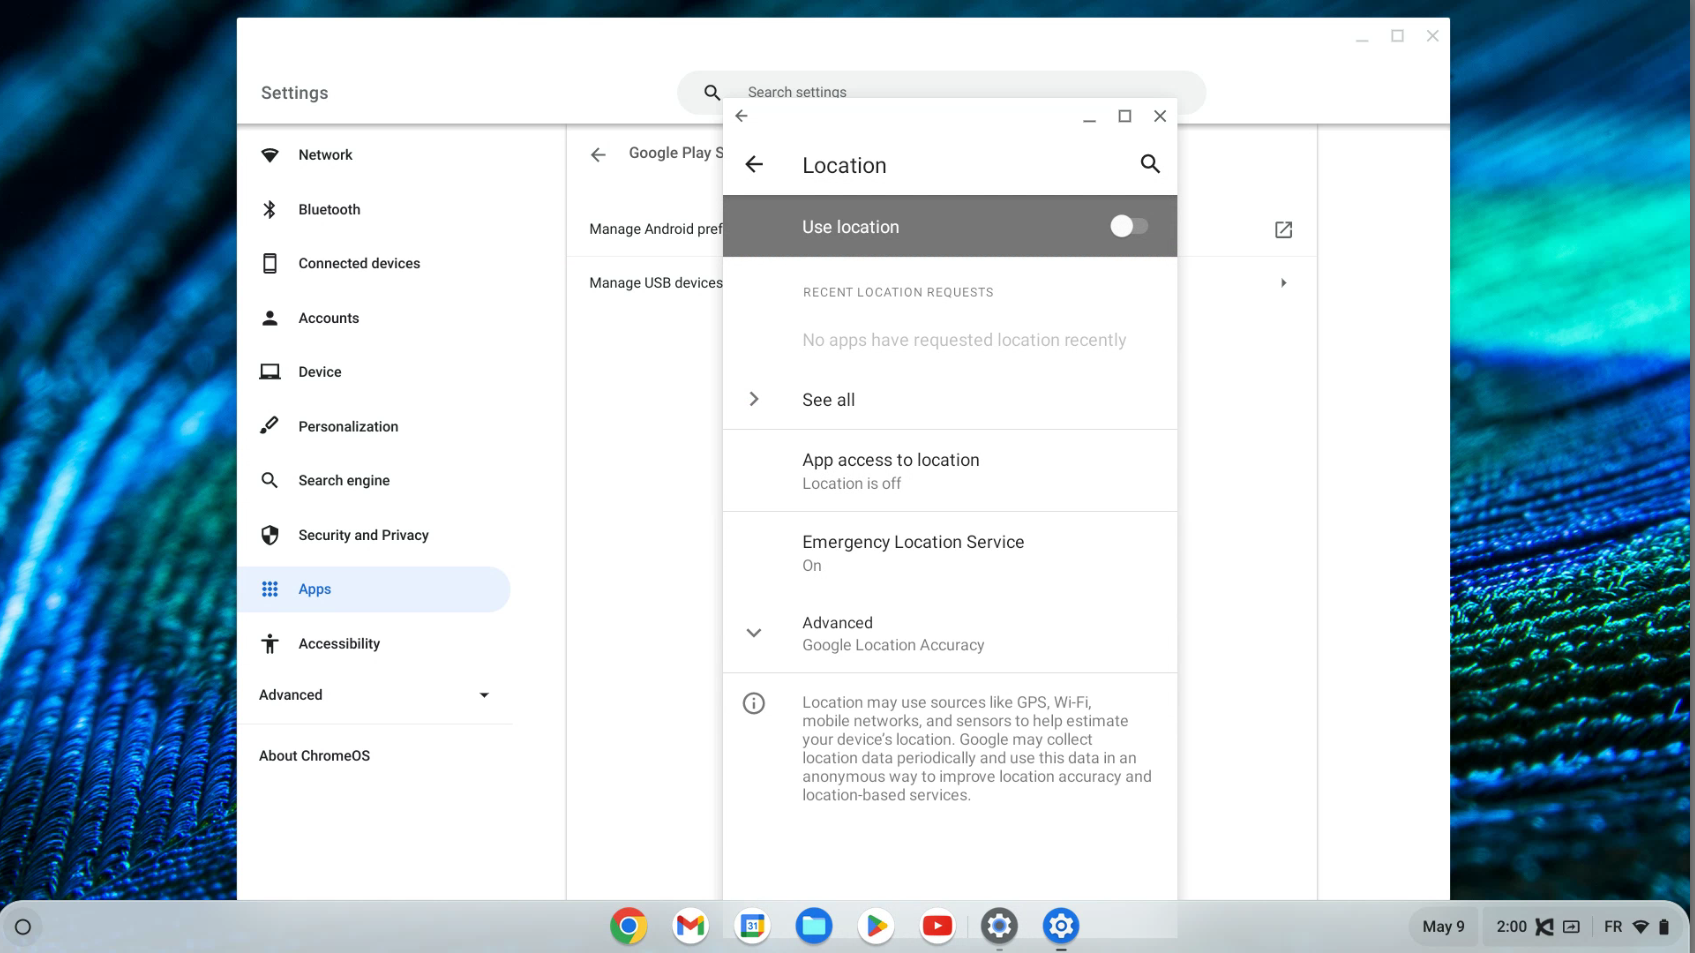Click the Personalization brush icon

[x=269, y=426]
